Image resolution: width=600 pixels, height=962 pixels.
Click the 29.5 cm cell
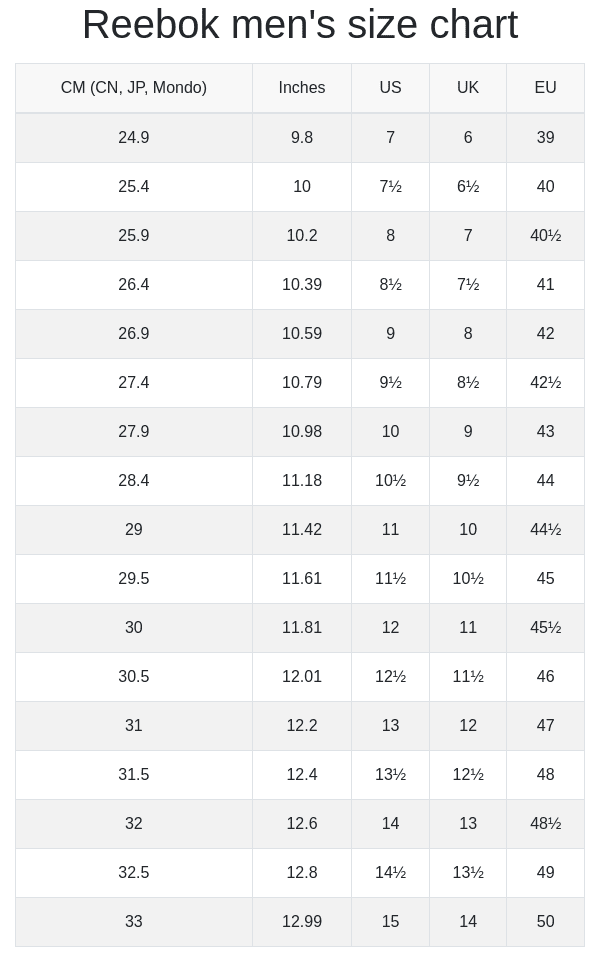134,579
